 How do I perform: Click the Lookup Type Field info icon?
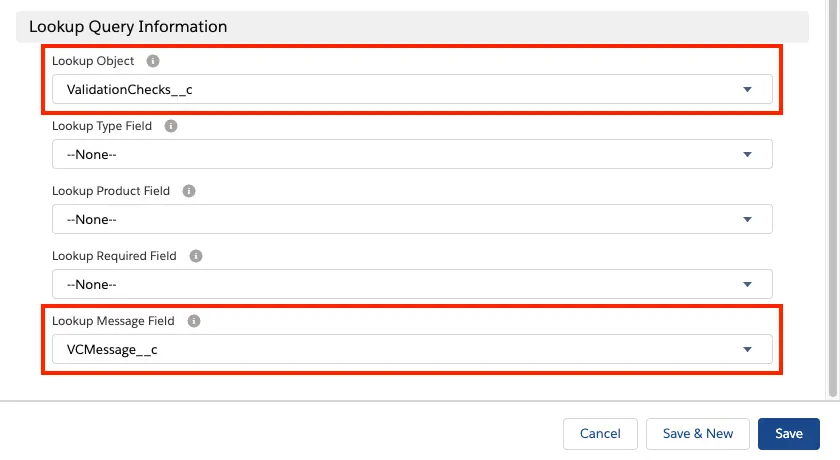171,126
